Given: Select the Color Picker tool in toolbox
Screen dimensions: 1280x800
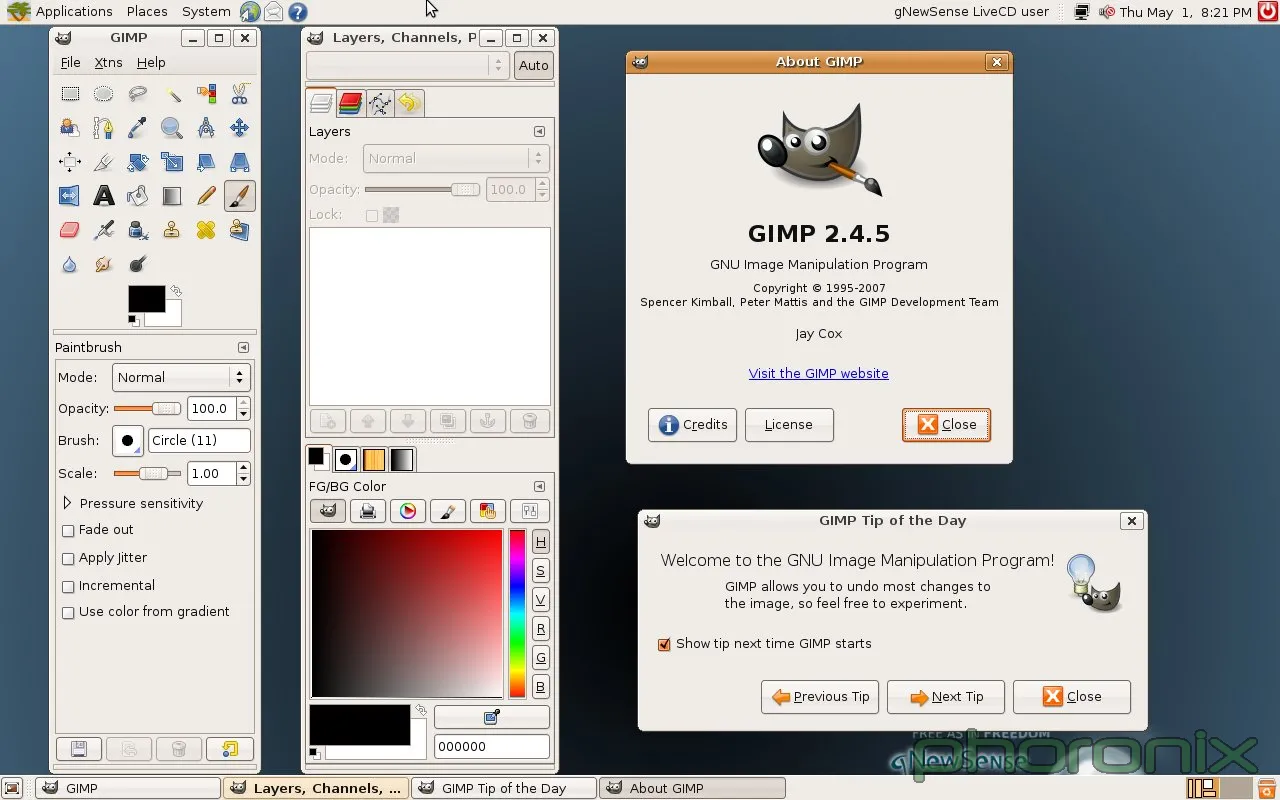Looking at the screenshot, I should (x=138, y=128).
